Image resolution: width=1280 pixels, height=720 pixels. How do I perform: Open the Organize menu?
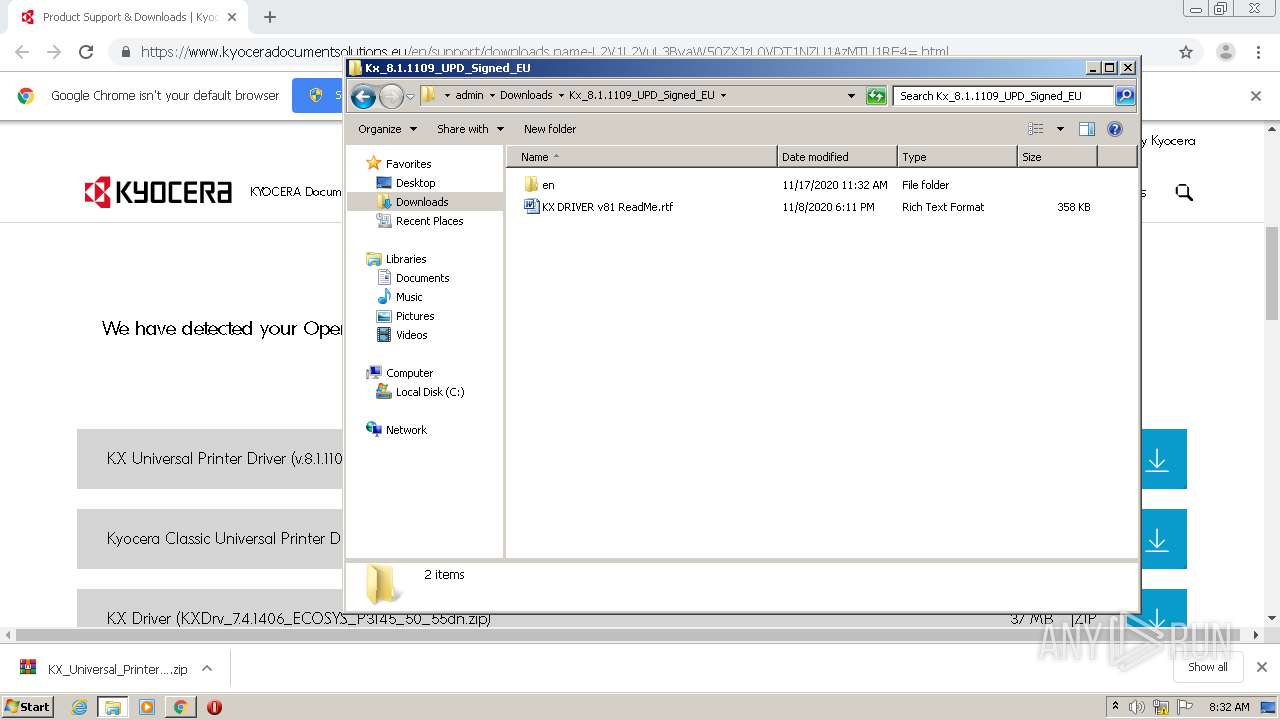point(387,129)
